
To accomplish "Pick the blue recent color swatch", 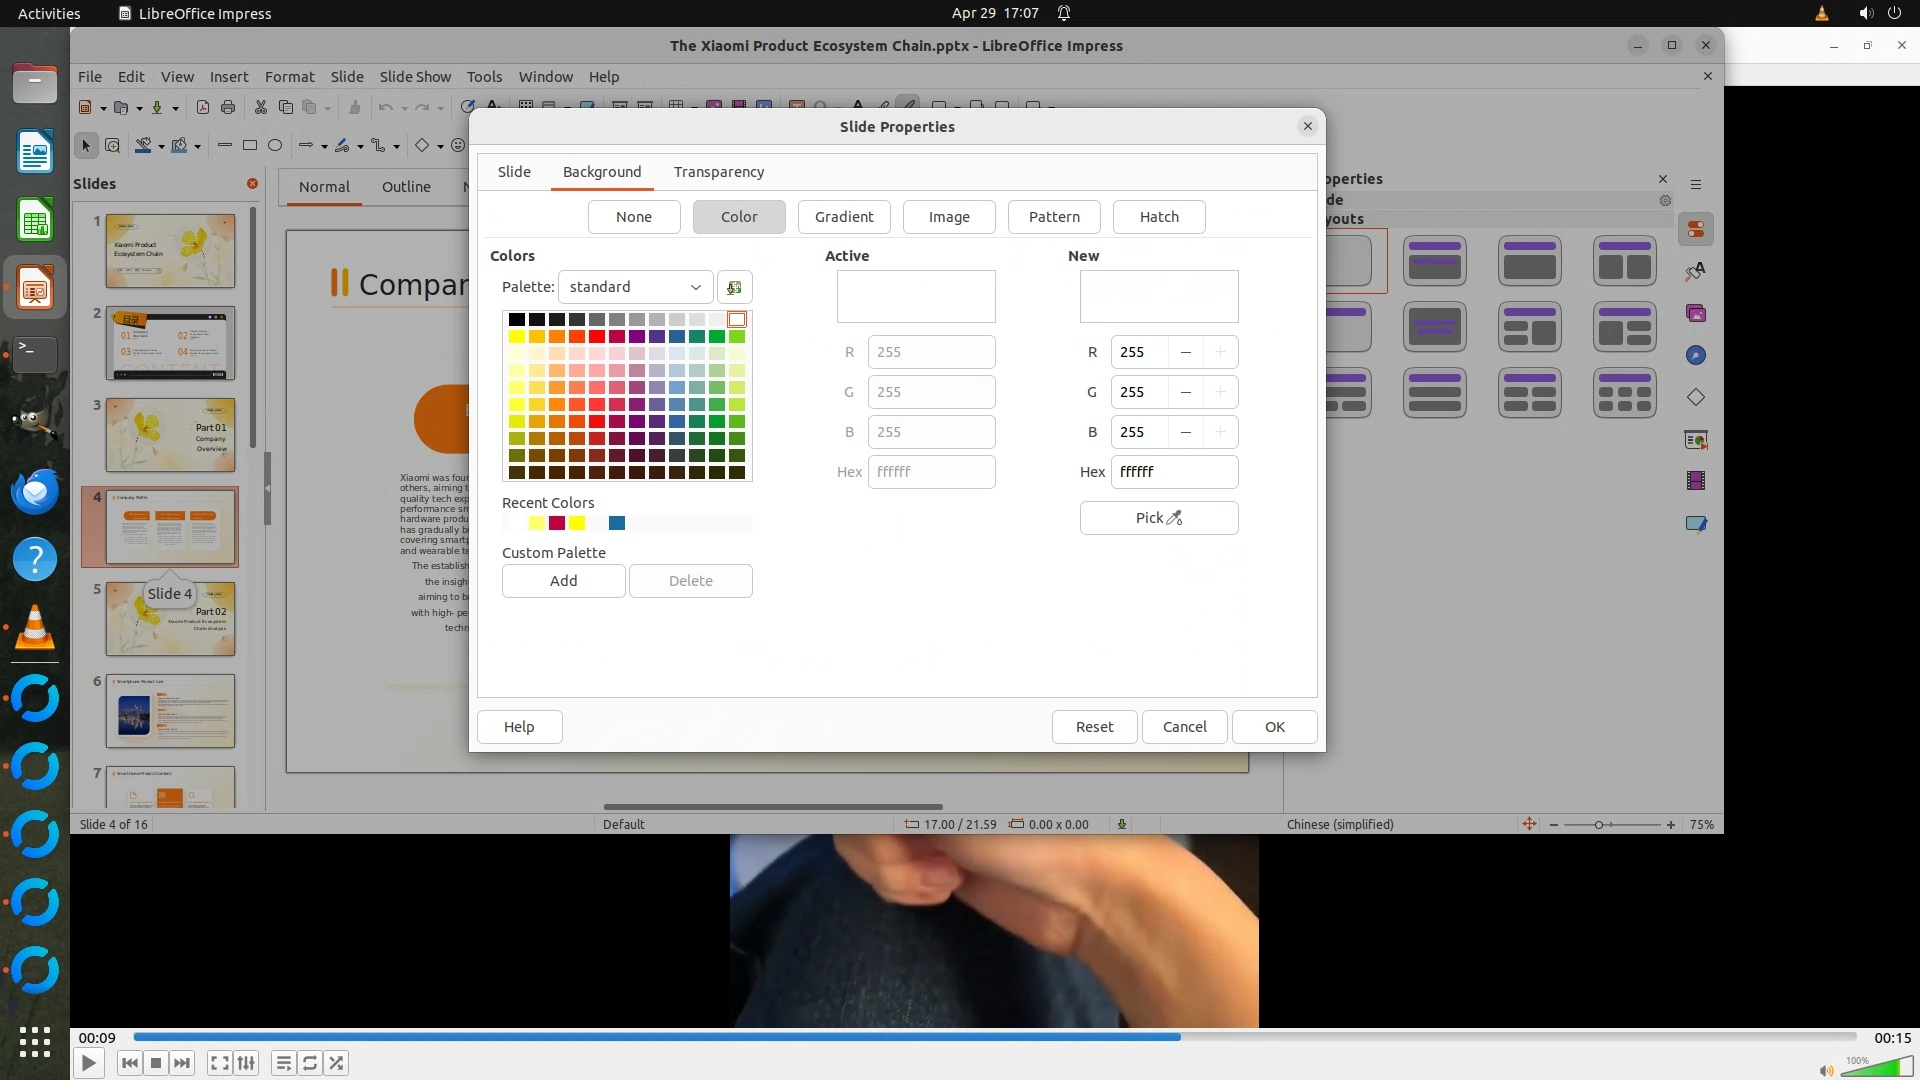I will pos(617,523).
